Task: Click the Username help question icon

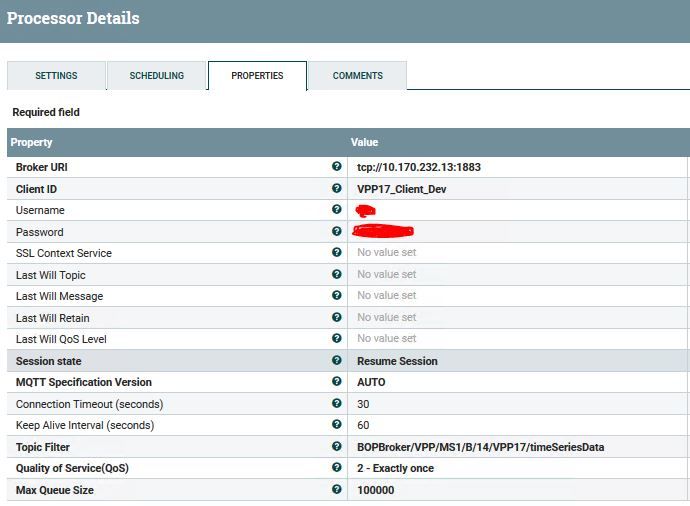Action: (x=337, y=209)
